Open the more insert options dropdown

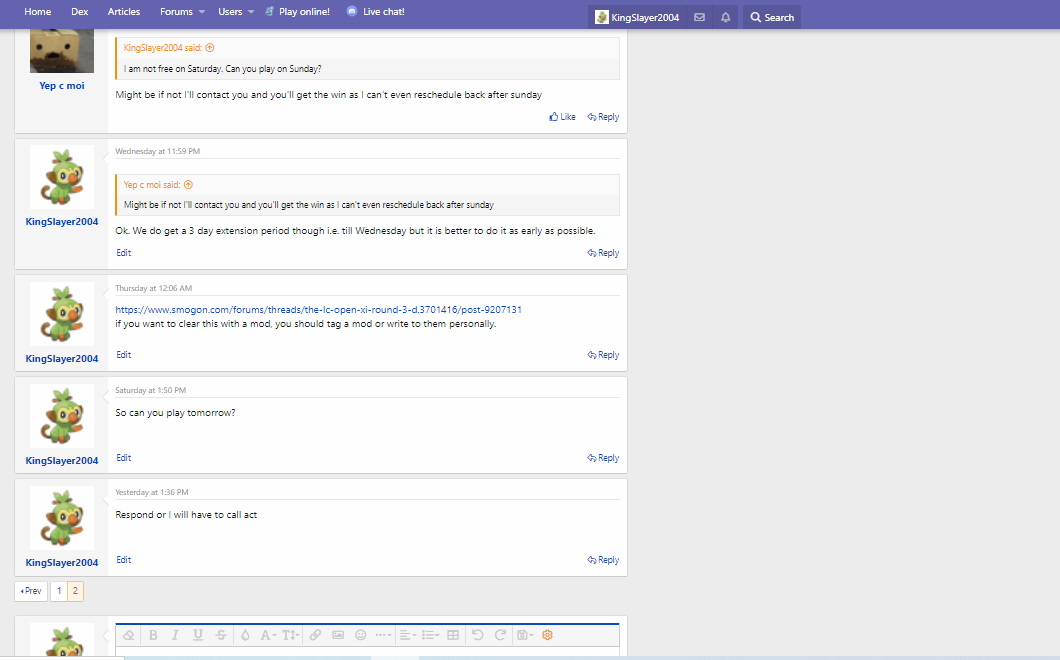[383, 635]
